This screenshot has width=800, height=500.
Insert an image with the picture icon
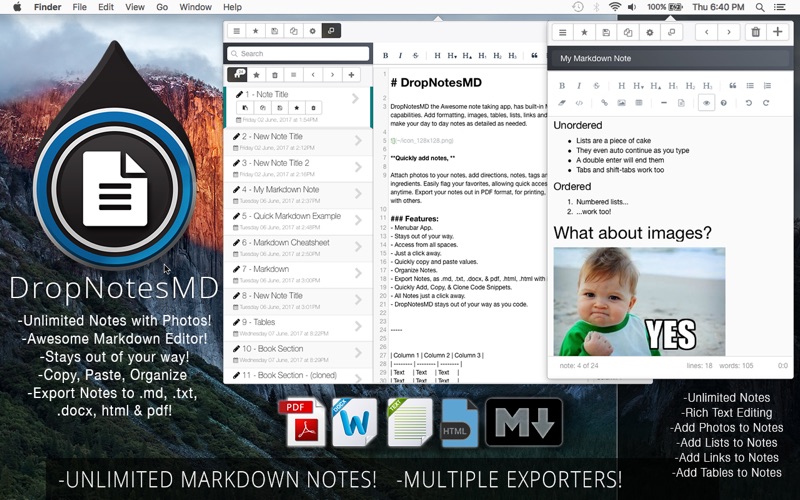point(621,103)
